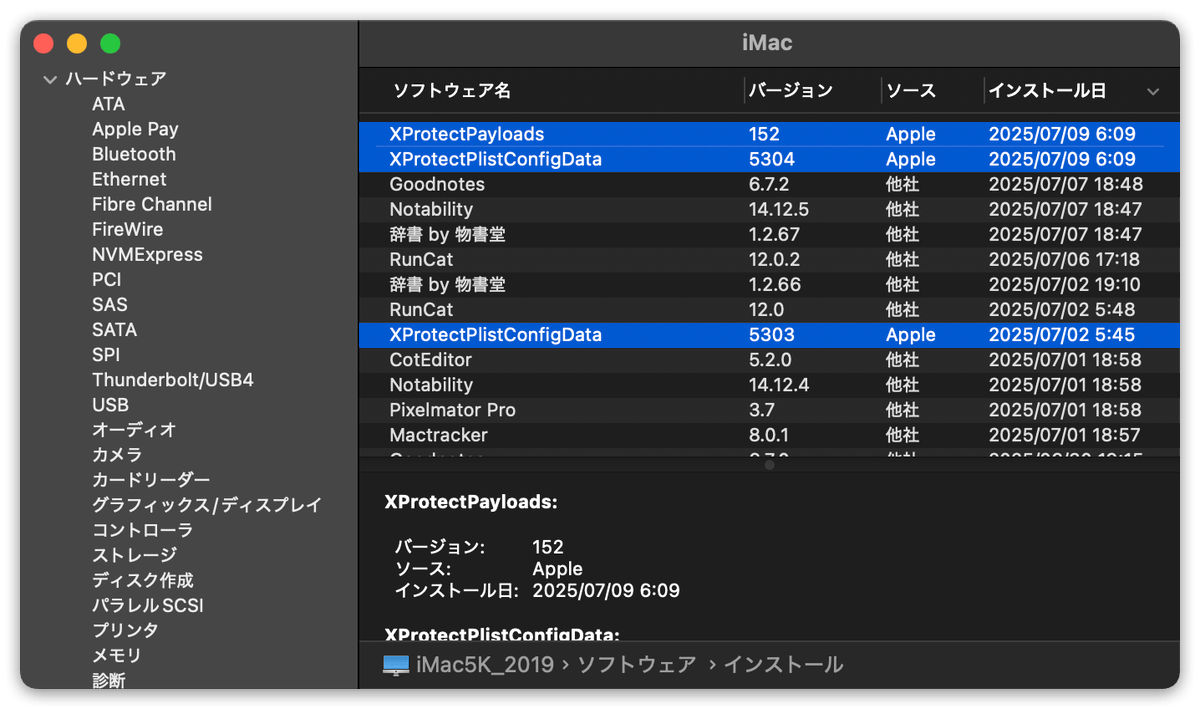The height and width of the screenshot is (709, 1200).
Task: Click the 2025/07/07 18:48 install date cell
Action: click(x=1066, y=184)
